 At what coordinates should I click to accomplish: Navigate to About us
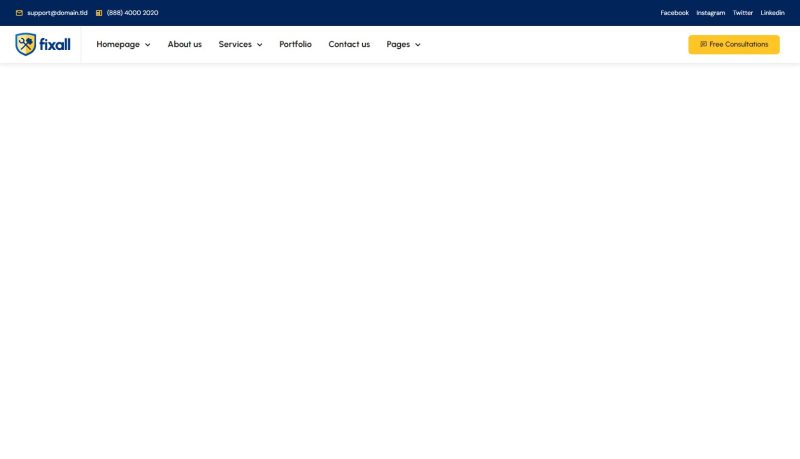coord(185,44)
